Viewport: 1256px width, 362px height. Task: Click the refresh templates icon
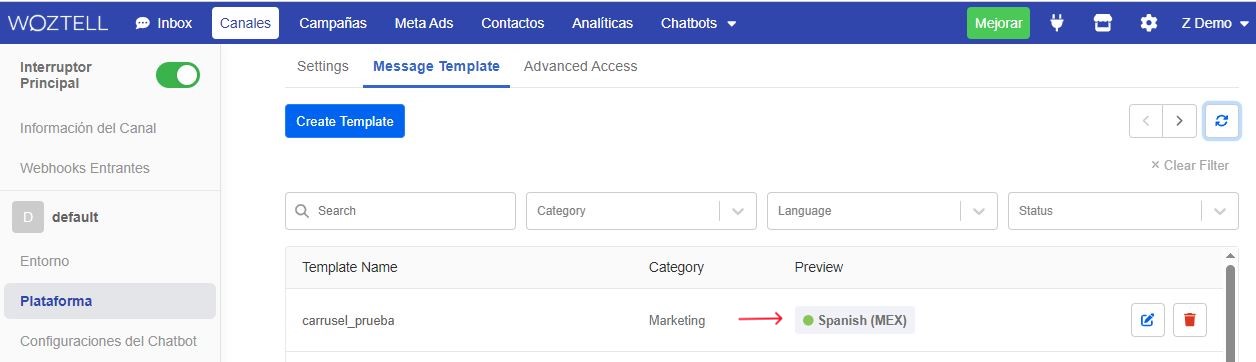1221,121
